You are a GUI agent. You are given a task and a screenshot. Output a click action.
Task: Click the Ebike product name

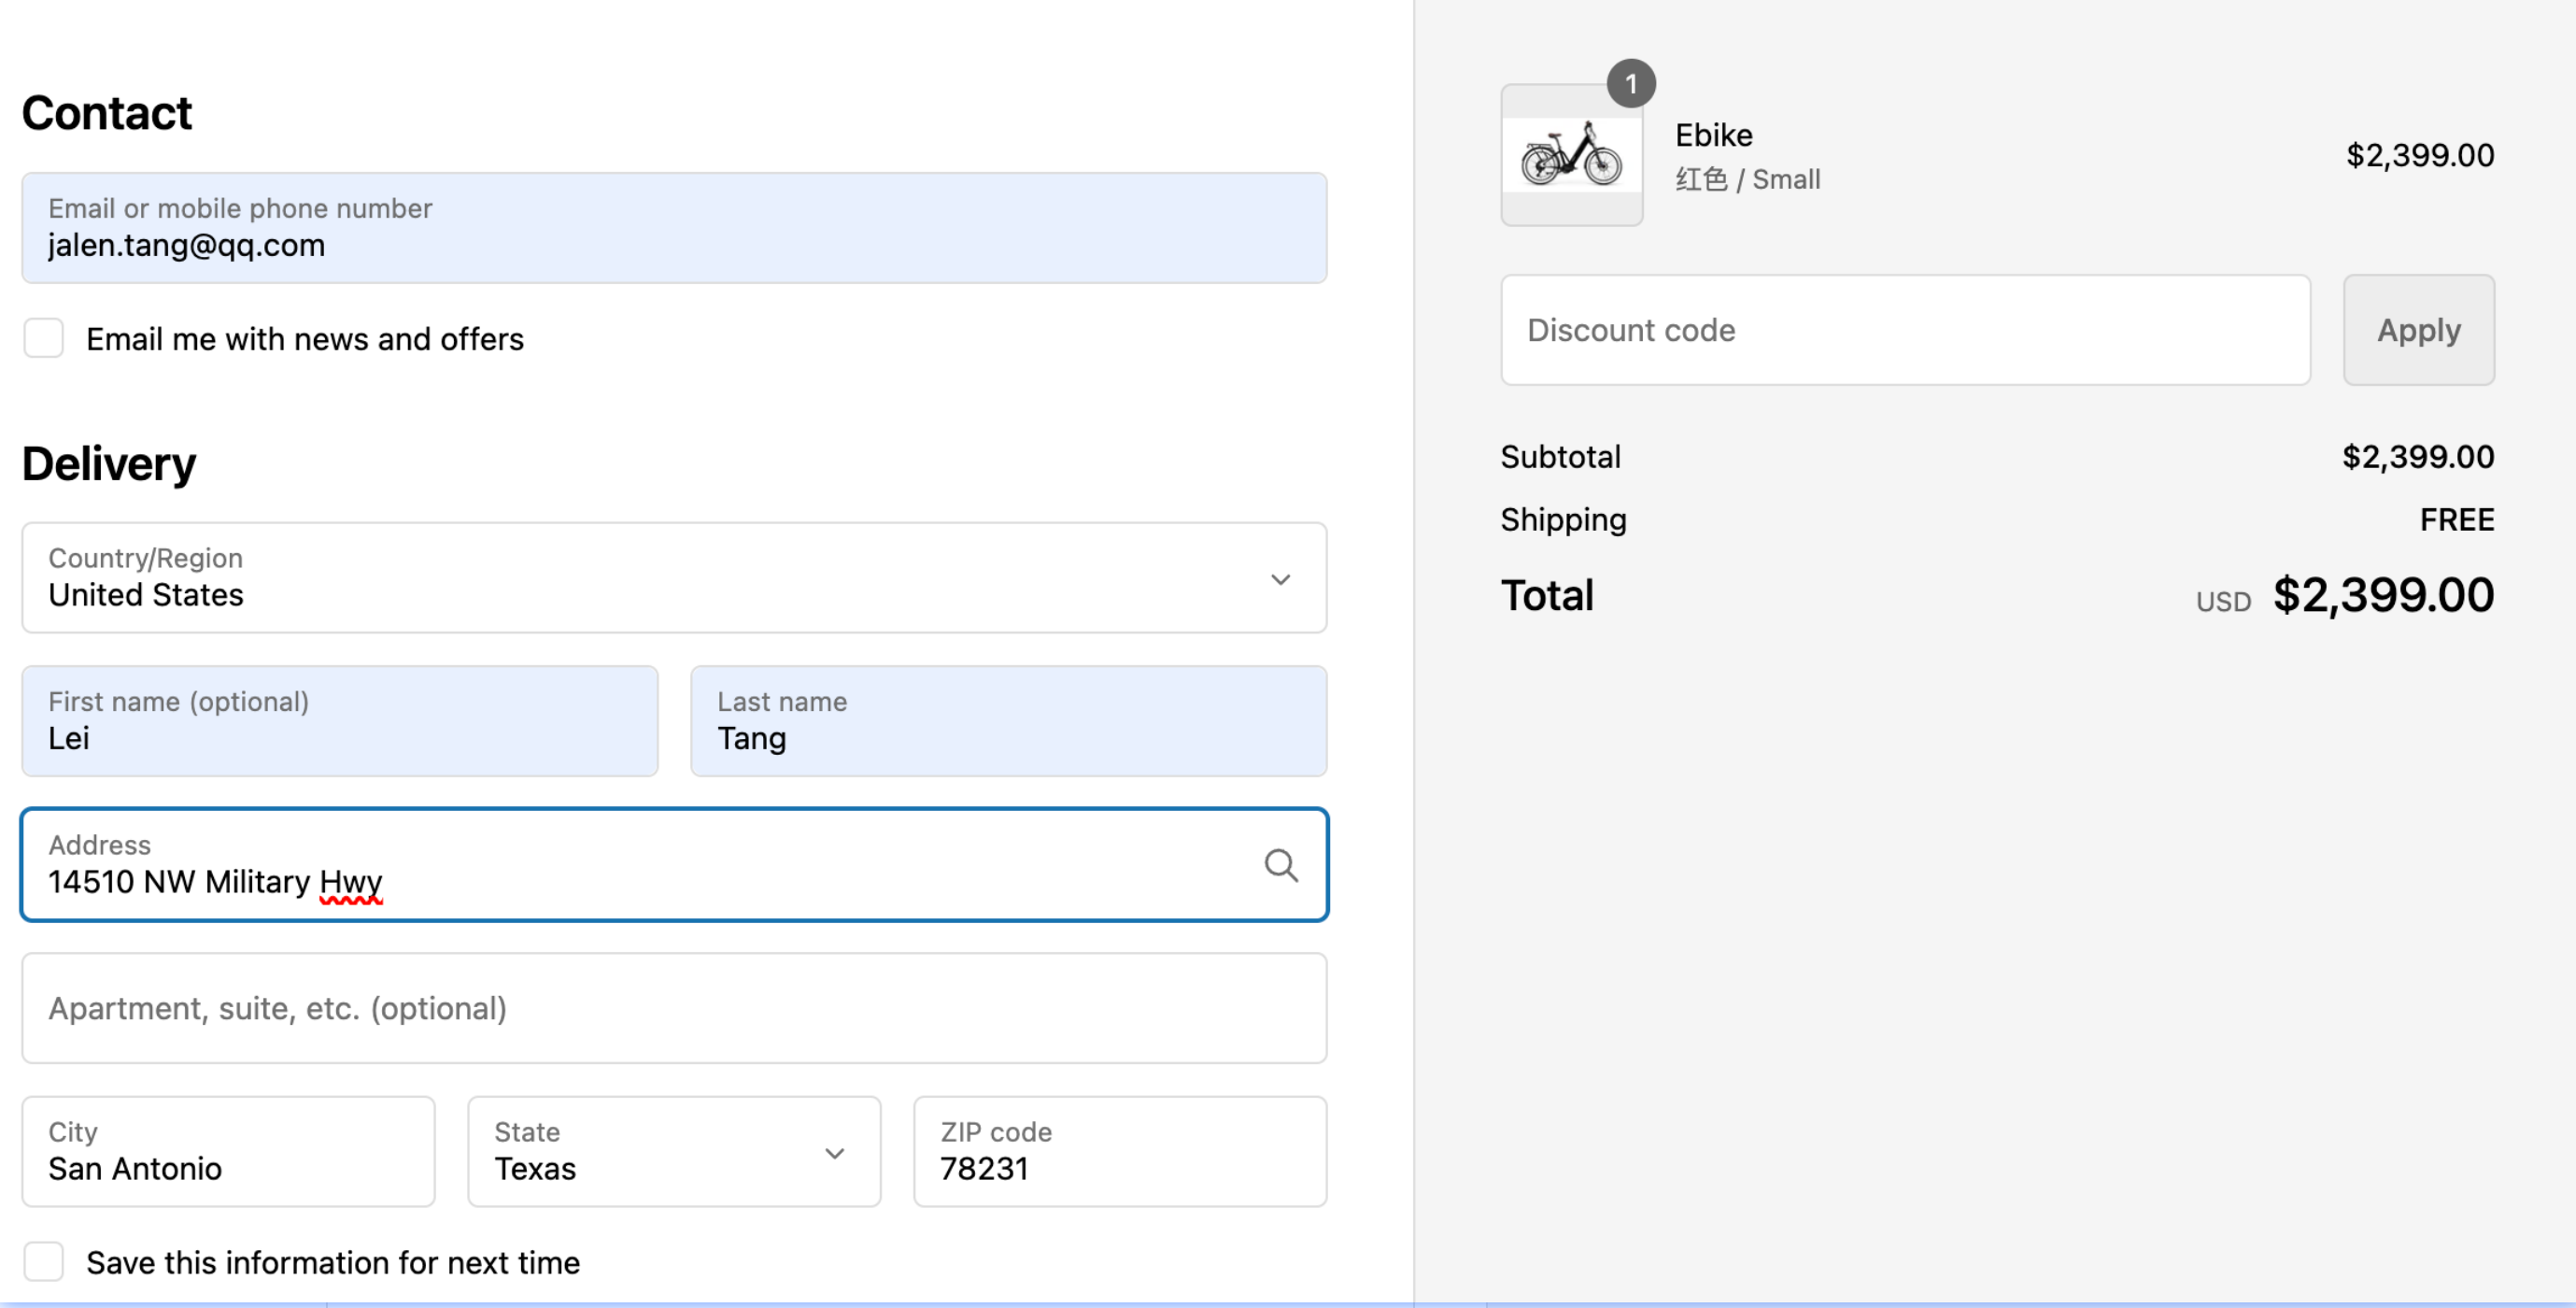(1713, 135)
